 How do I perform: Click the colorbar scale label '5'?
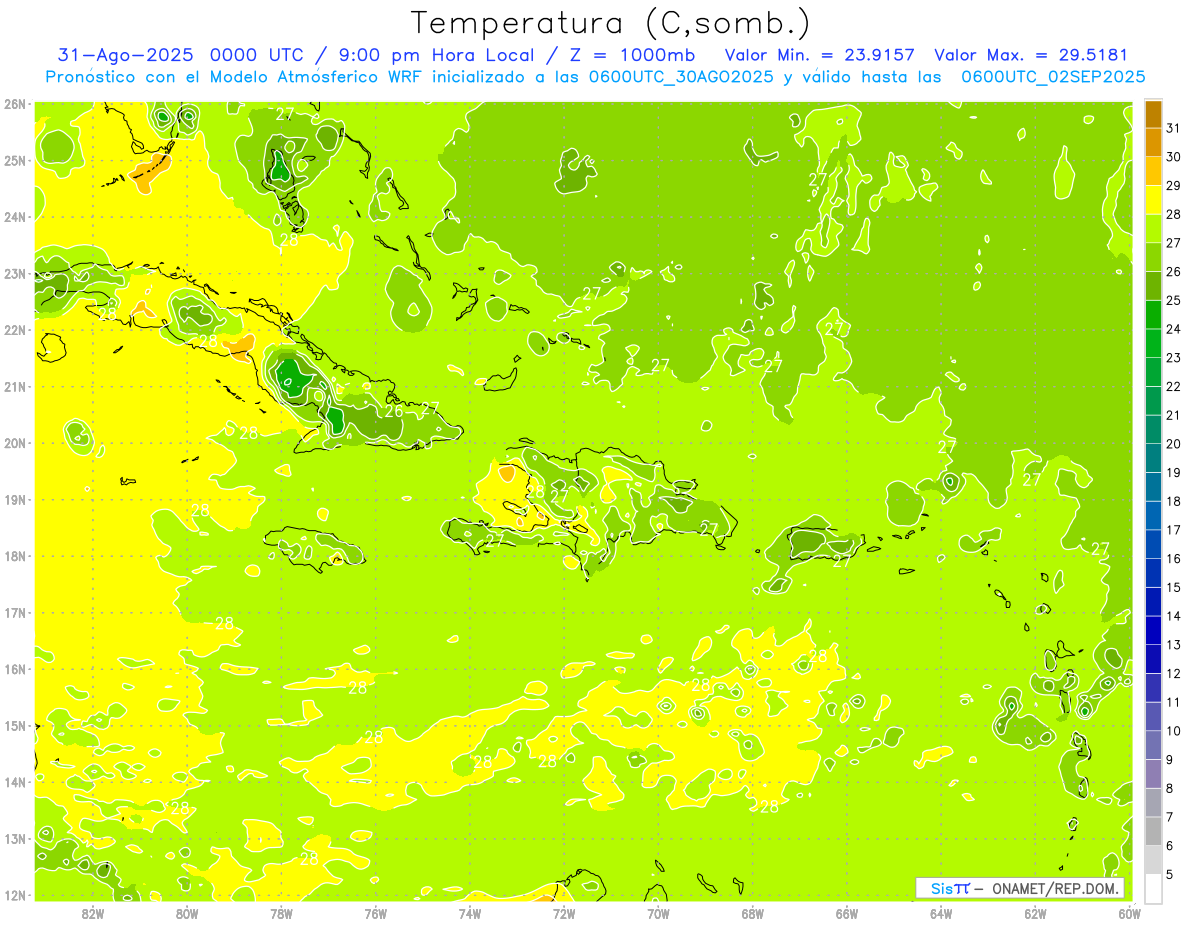(x=1171, y=875)
